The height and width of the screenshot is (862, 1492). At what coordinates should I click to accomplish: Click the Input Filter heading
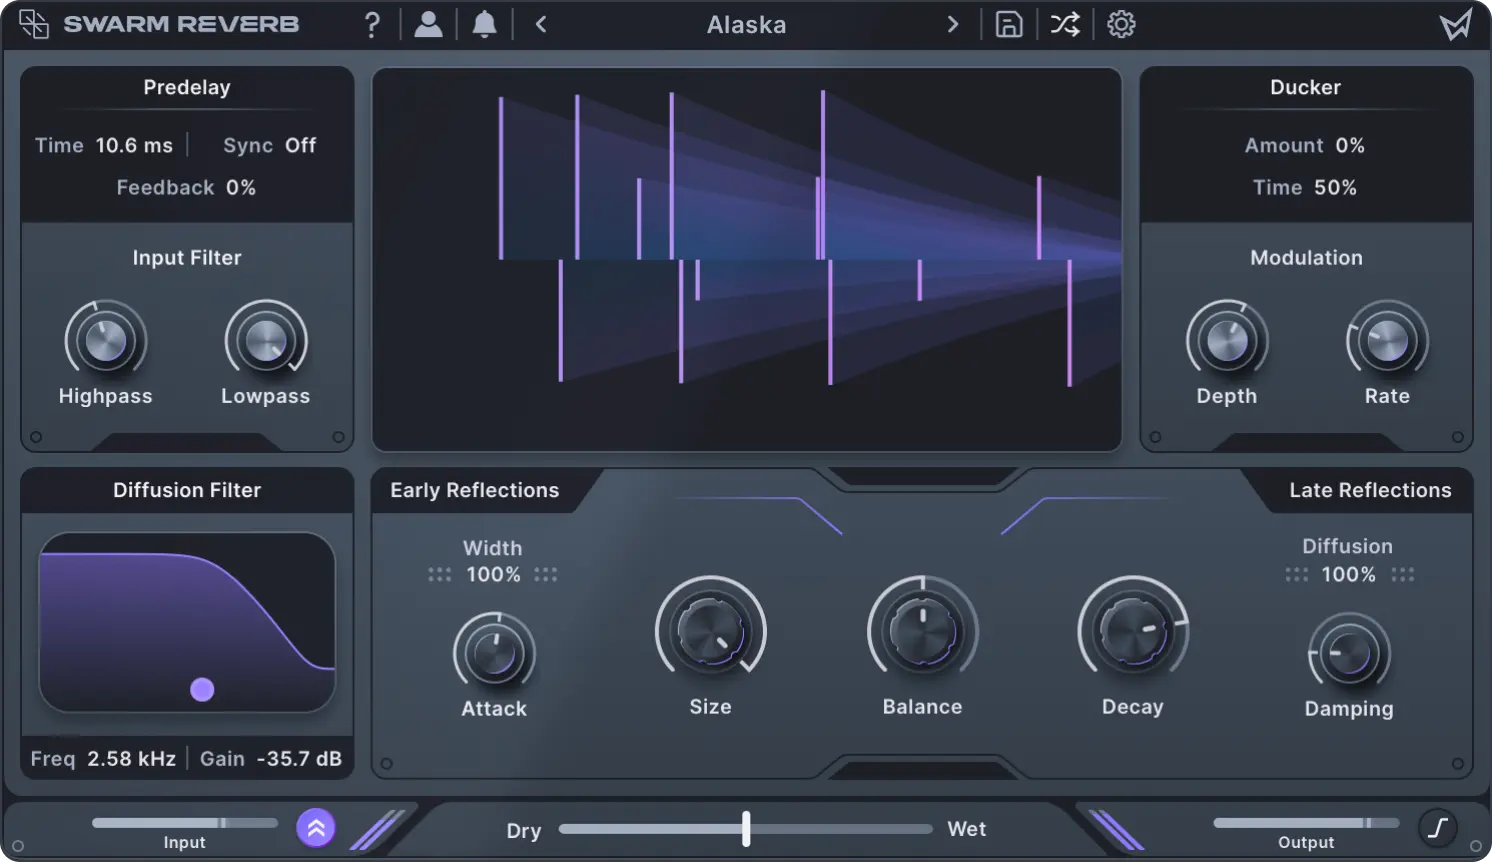187,257
